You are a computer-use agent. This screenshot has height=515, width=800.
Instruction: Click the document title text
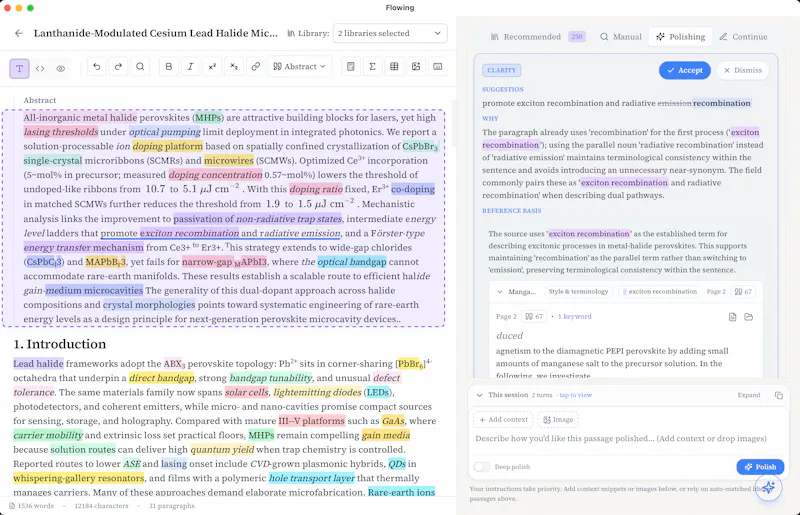(x=156, y=33)
